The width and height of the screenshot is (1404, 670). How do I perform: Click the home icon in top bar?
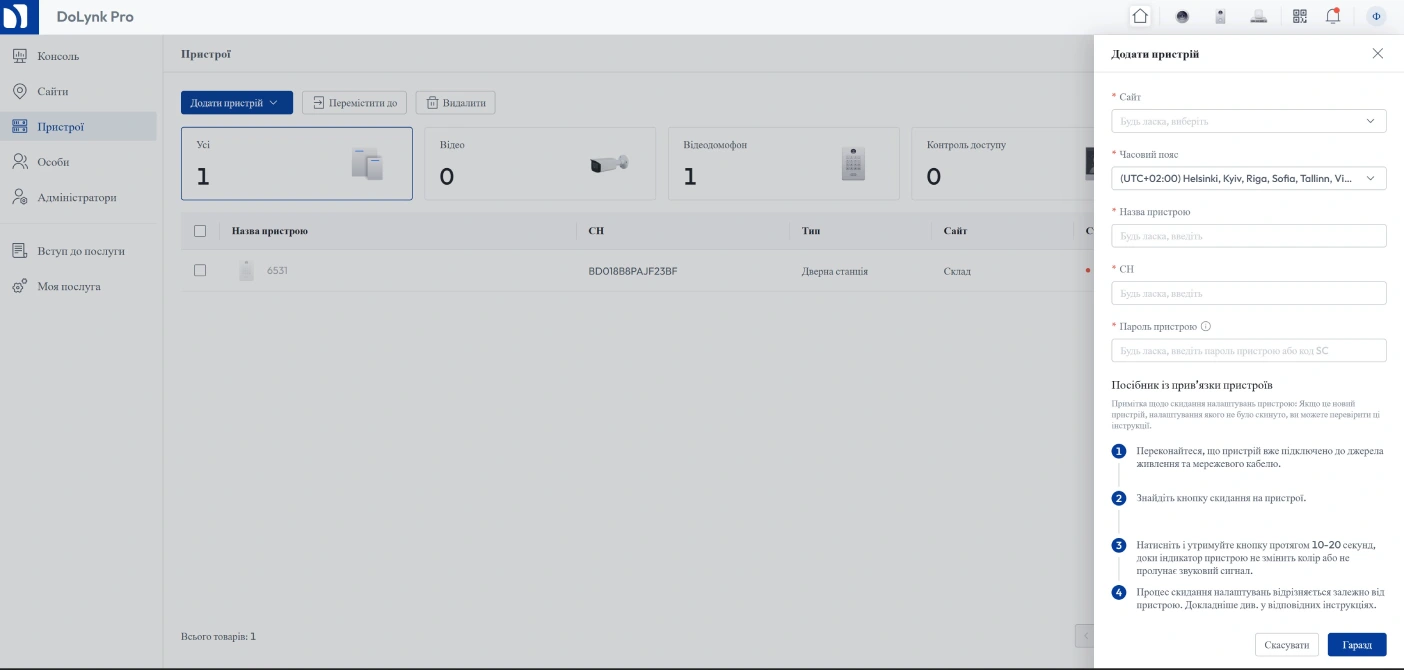pos(1140,16)
